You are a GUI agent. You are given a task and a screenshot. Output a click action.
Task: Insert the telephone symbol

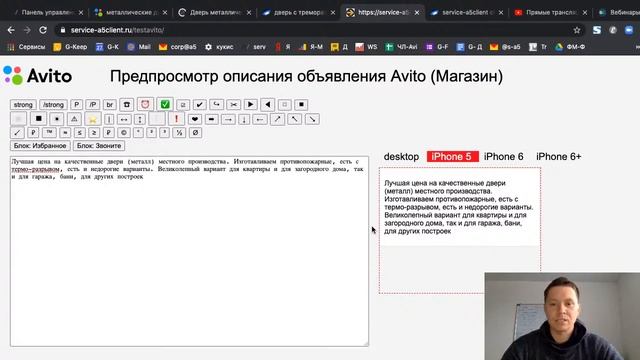pos(127,105)
